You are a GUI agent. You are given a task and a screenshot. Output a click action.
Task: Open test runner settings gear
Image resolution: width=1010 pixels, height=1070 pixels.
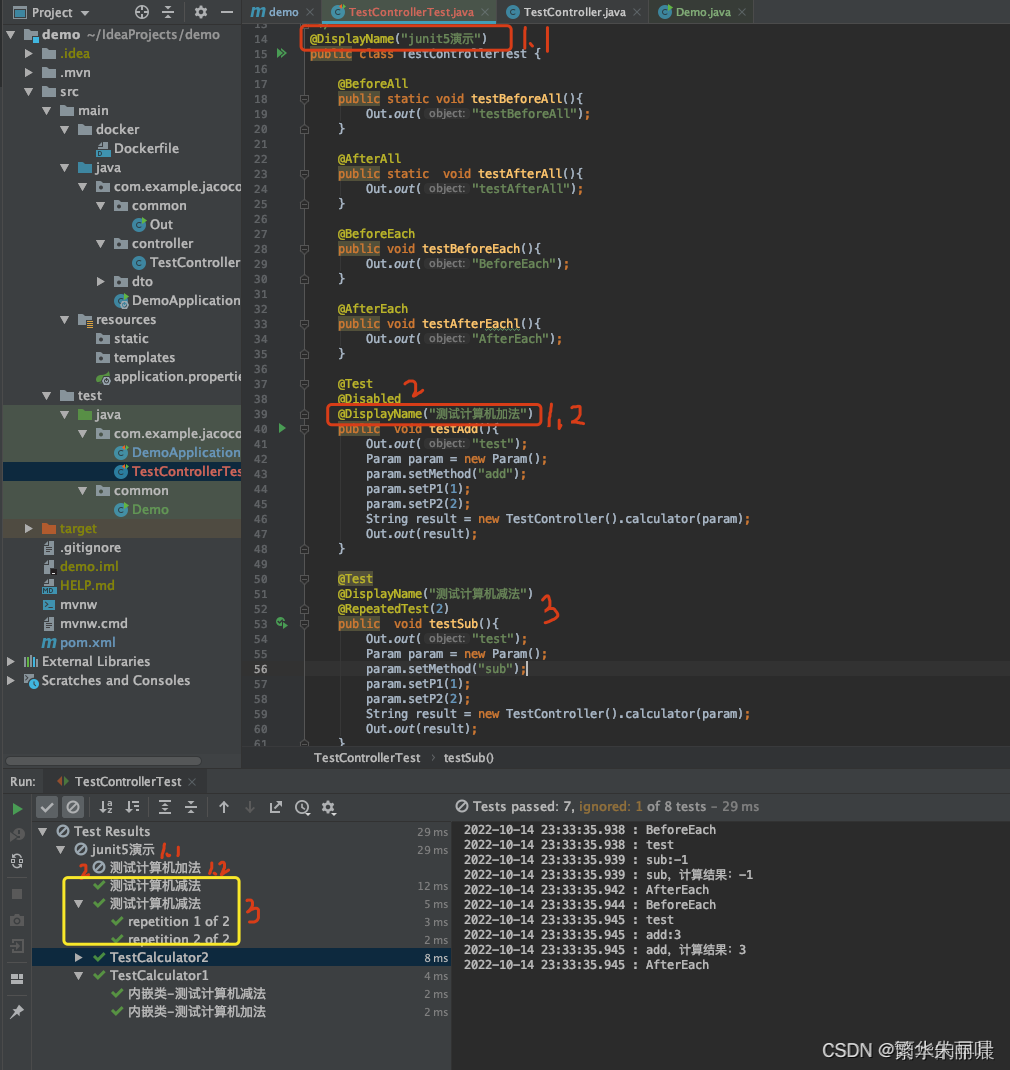[x=329, y=807]
